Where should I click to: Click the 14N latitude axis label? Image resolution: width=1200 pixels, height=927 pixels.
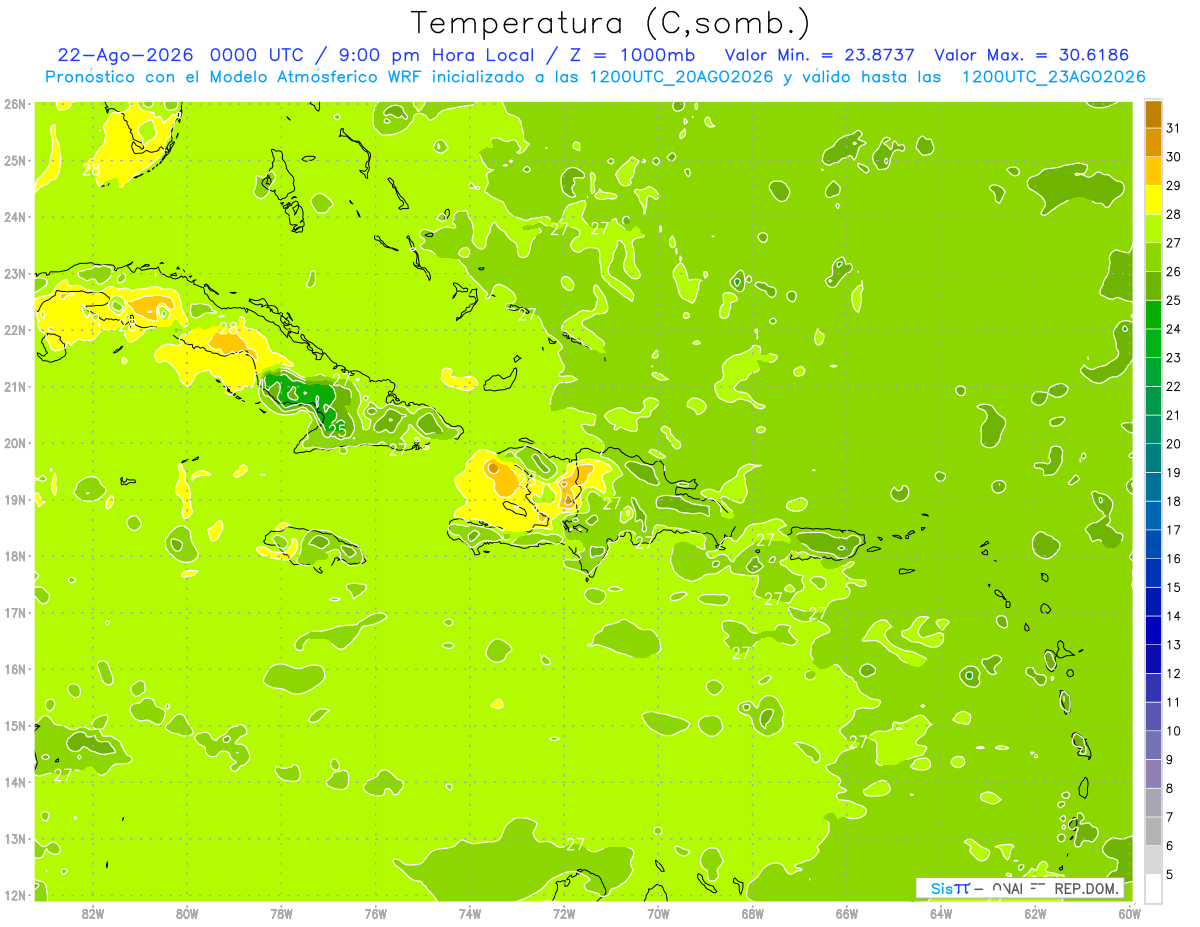click(14, 782)
